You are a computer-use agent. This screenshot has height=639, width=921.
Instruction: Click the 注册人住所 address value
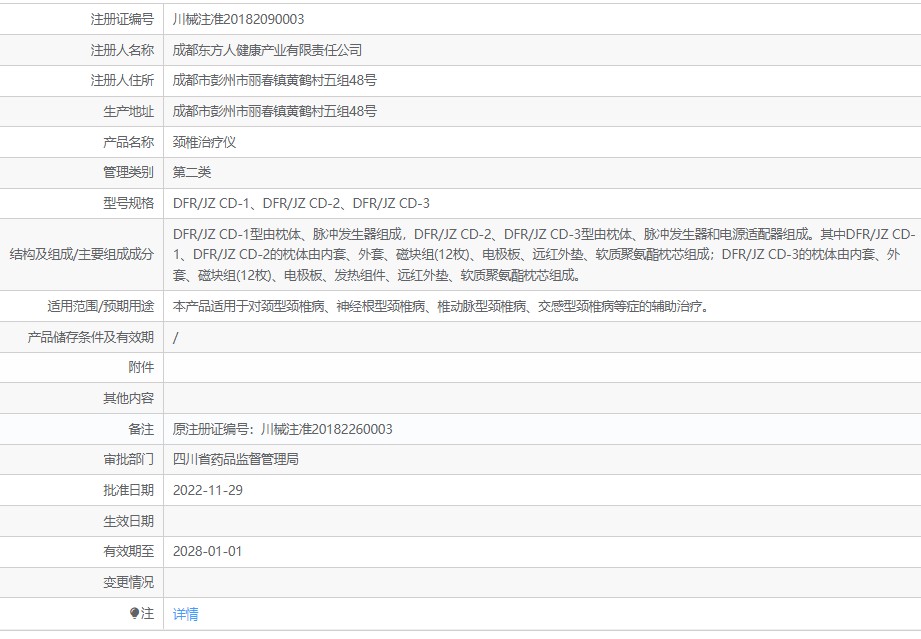tap(275, 80)
